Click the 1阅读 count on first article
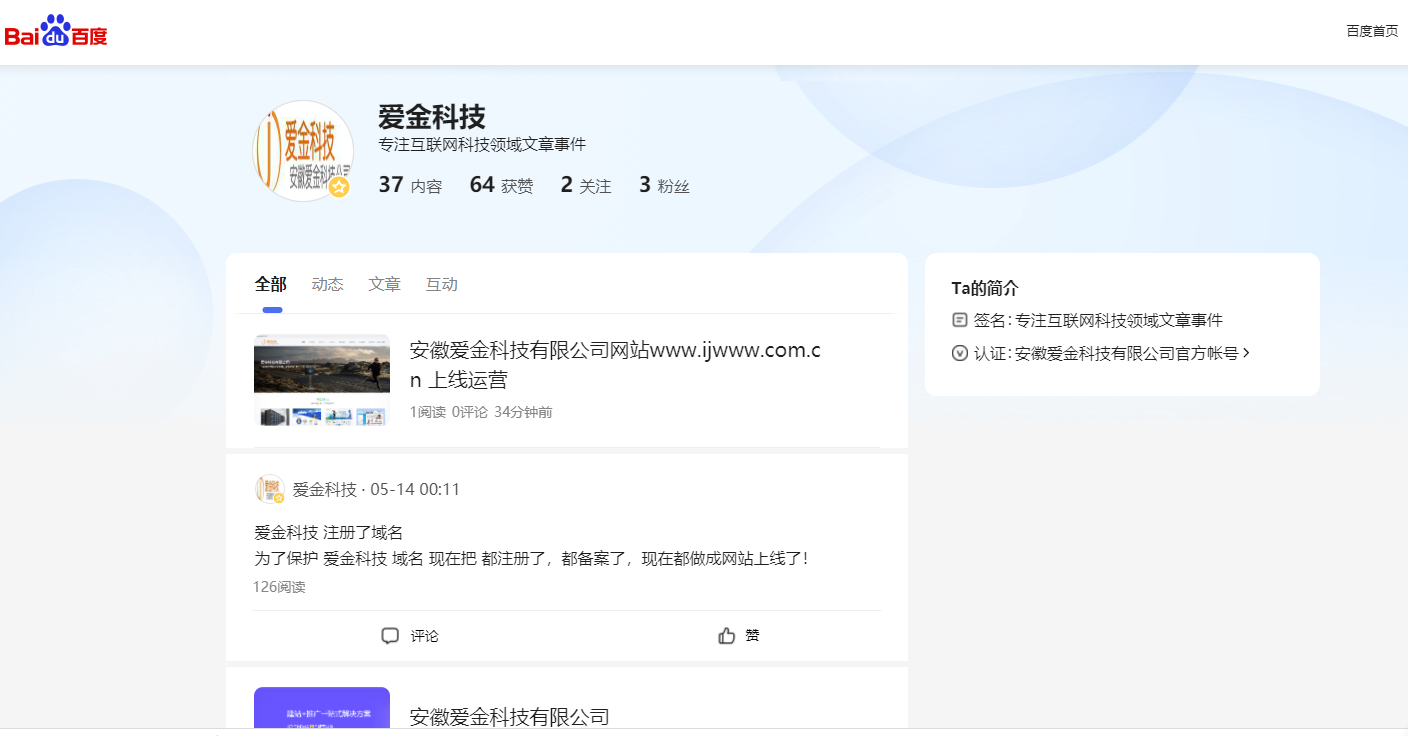Viewport: 1408px width, 736px height. (428, 412)
